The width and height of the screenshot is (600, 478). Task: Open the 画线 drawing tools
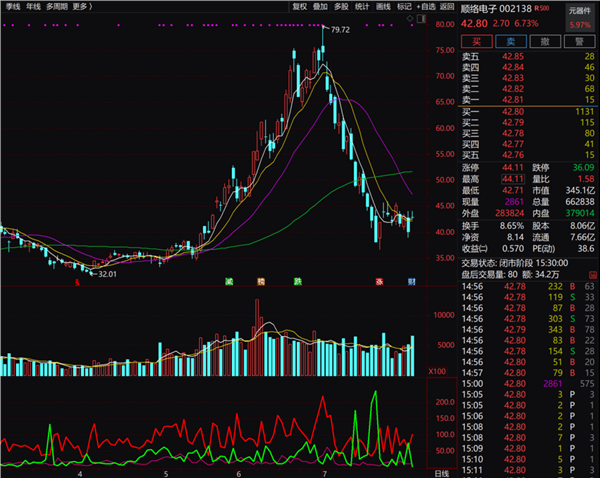(x=383, y=7)
